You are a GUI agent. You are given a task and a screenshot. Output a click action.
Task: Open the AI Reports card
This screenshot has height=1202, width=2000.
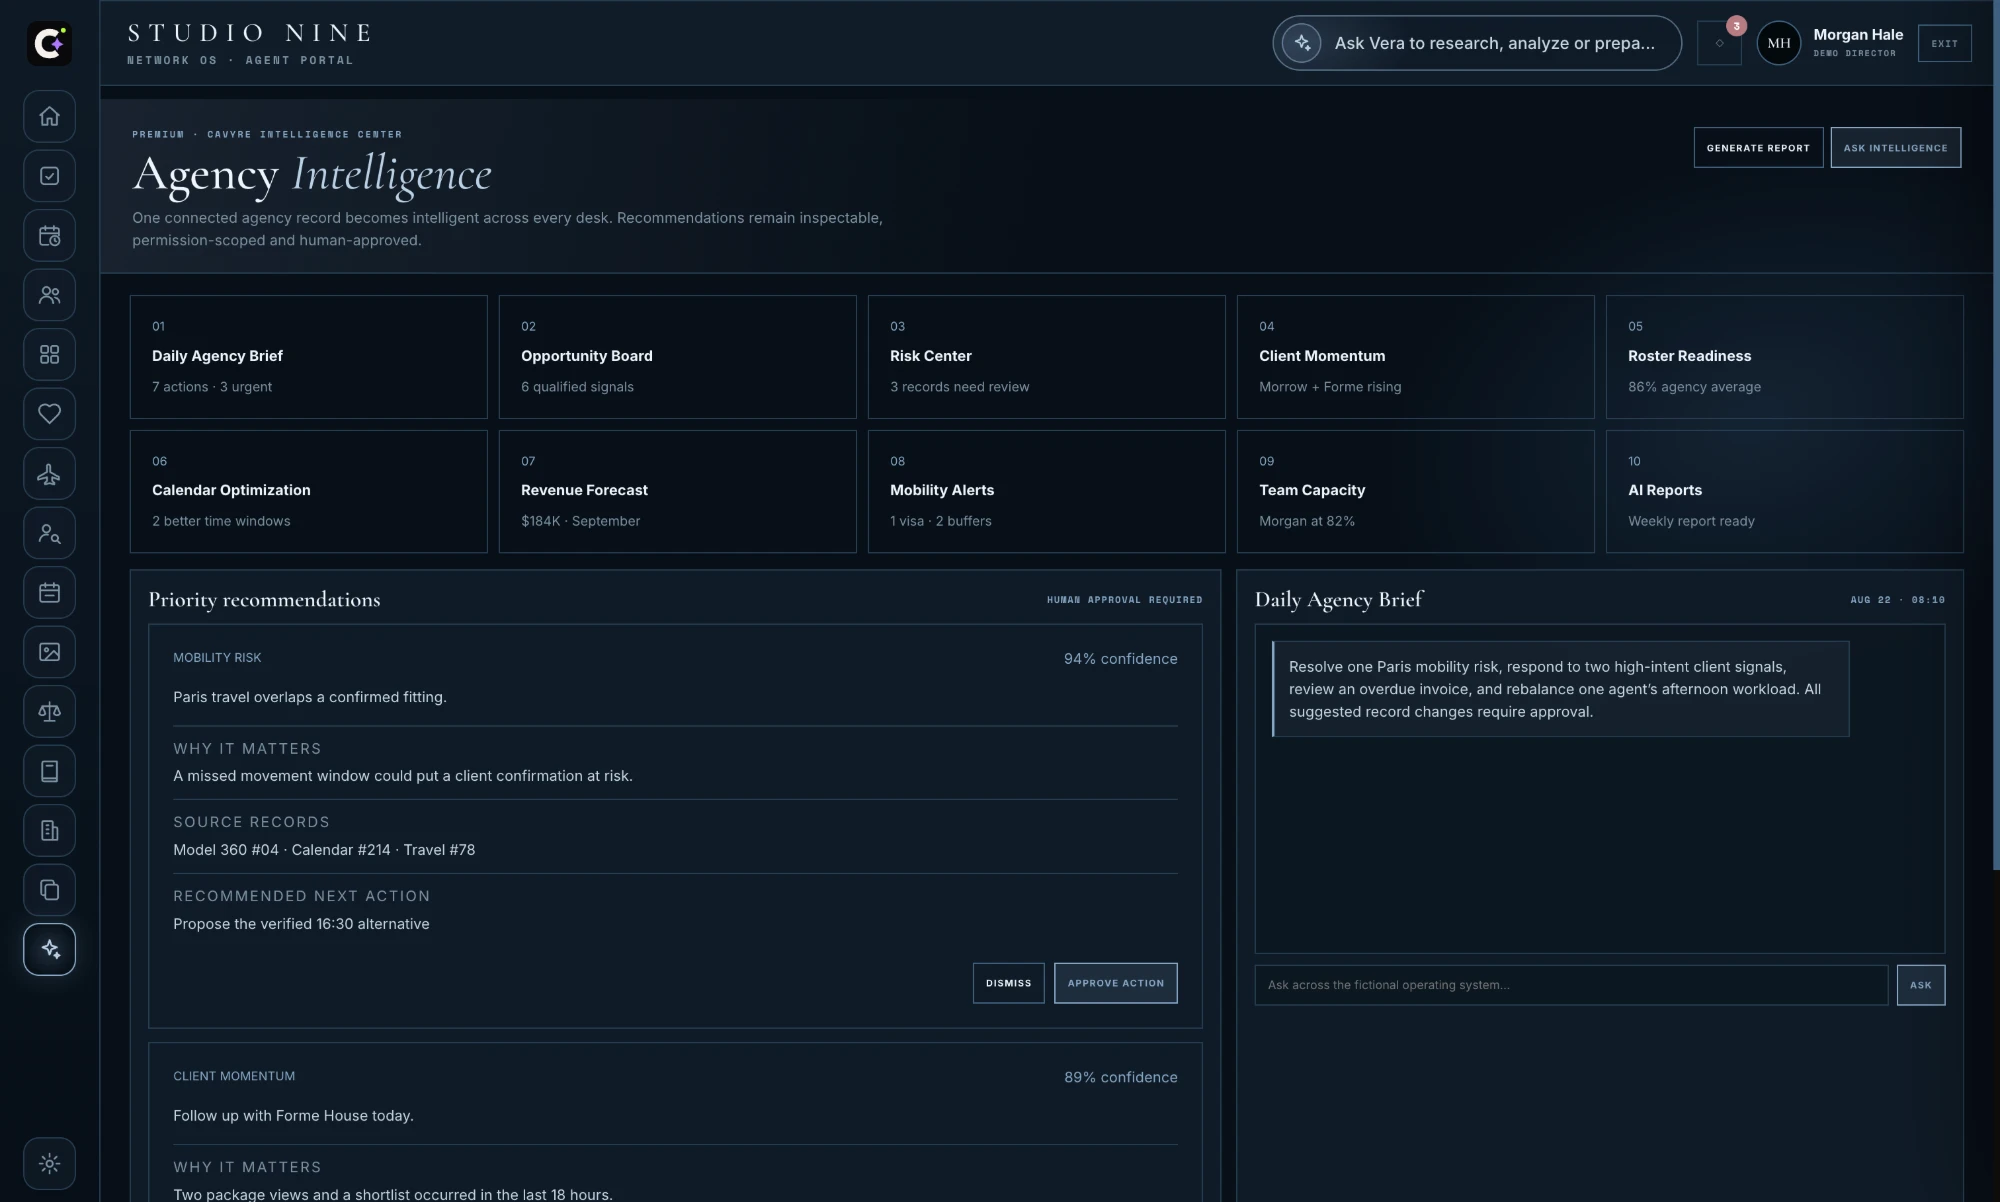1784,491
